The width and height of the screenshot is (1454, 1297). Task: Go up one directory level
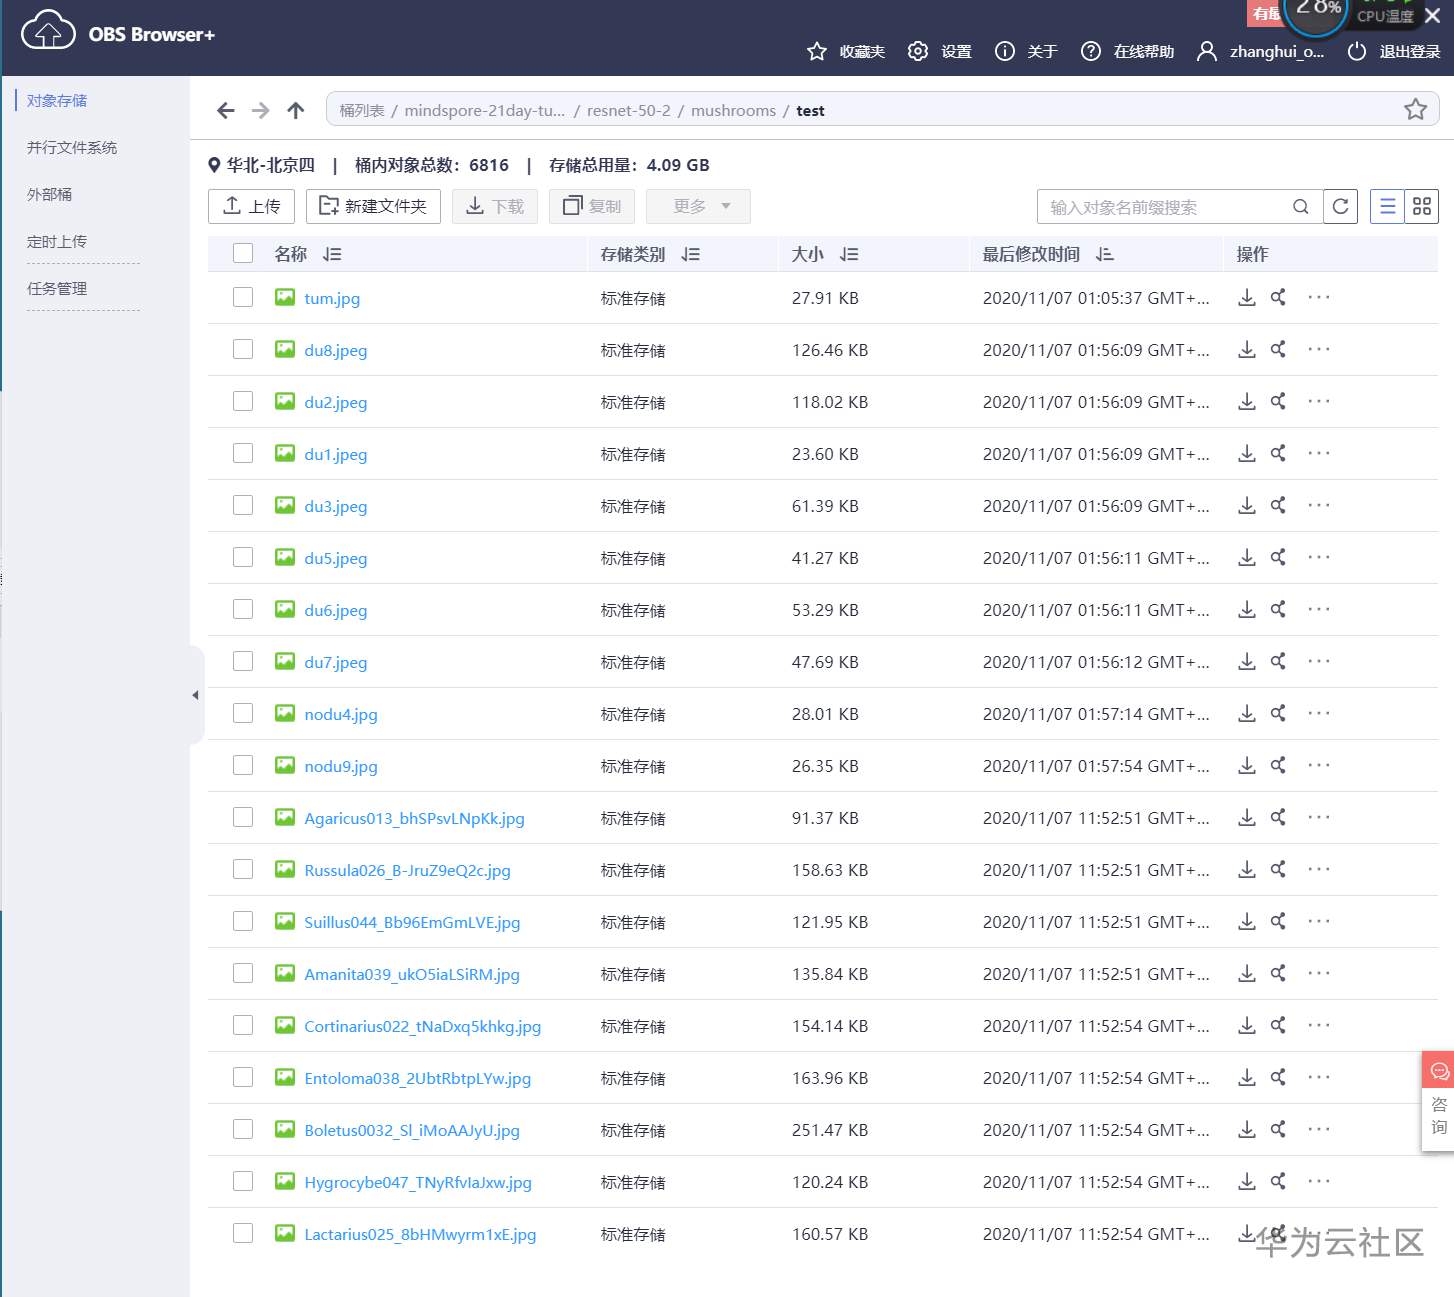(295, 110)
